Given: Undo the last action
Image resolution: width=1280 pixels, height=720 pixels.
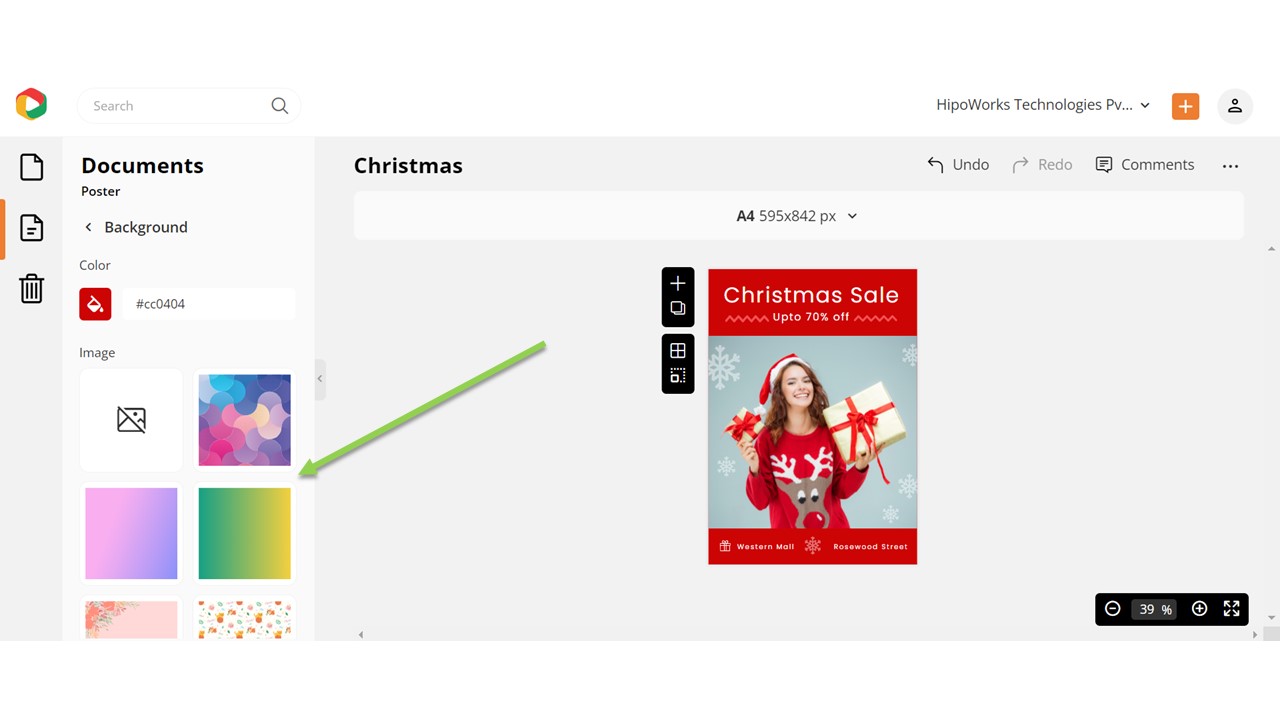Looking at the screenshot, I should click(x=957, y=164).
